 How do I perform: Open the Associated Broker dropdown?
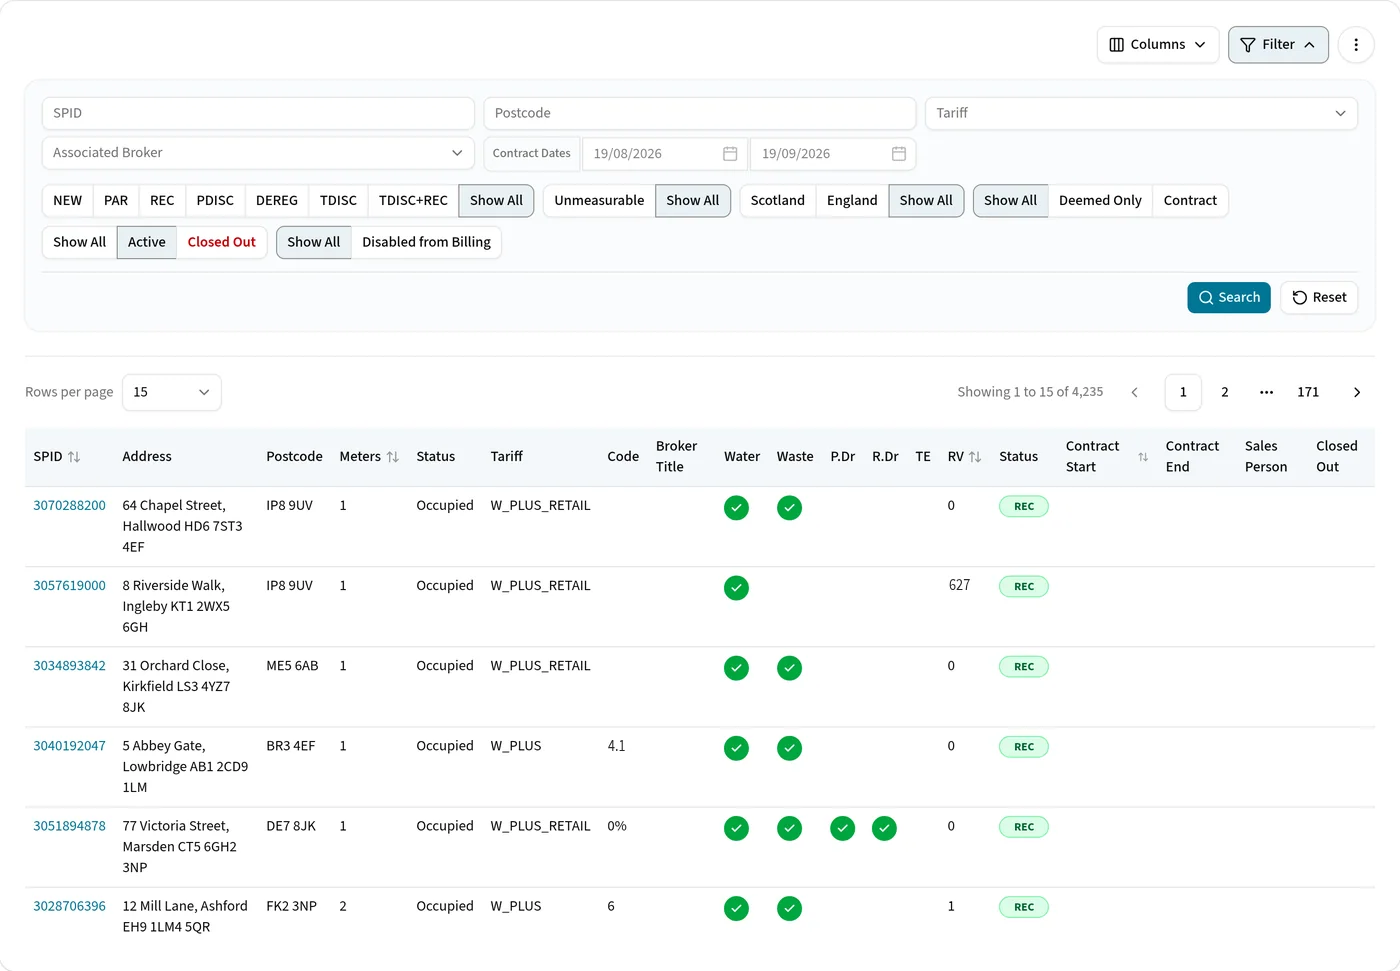[x=258, y=153]
